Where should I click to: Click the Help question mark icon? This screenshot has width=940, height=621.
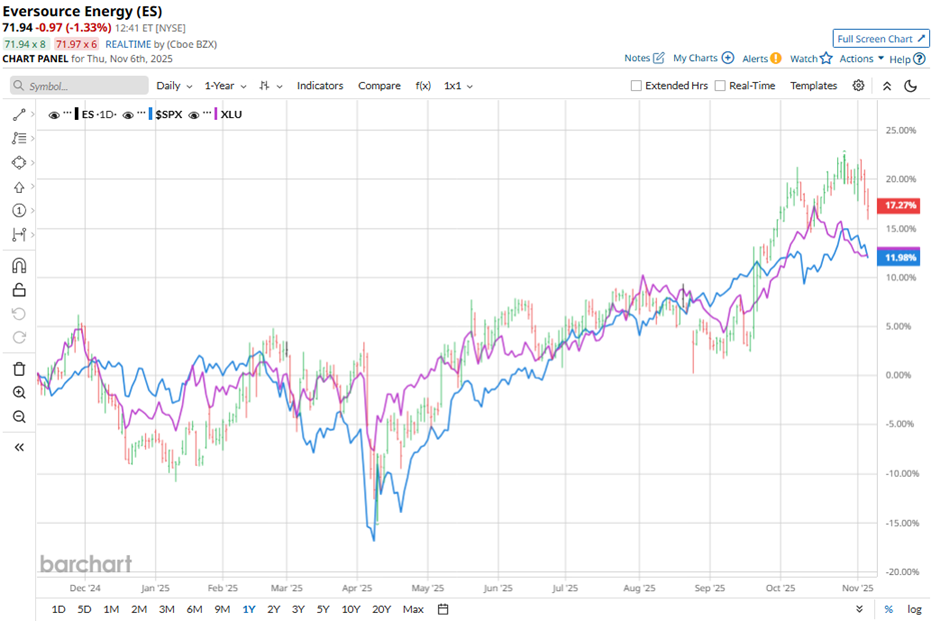tap(919, 59)
